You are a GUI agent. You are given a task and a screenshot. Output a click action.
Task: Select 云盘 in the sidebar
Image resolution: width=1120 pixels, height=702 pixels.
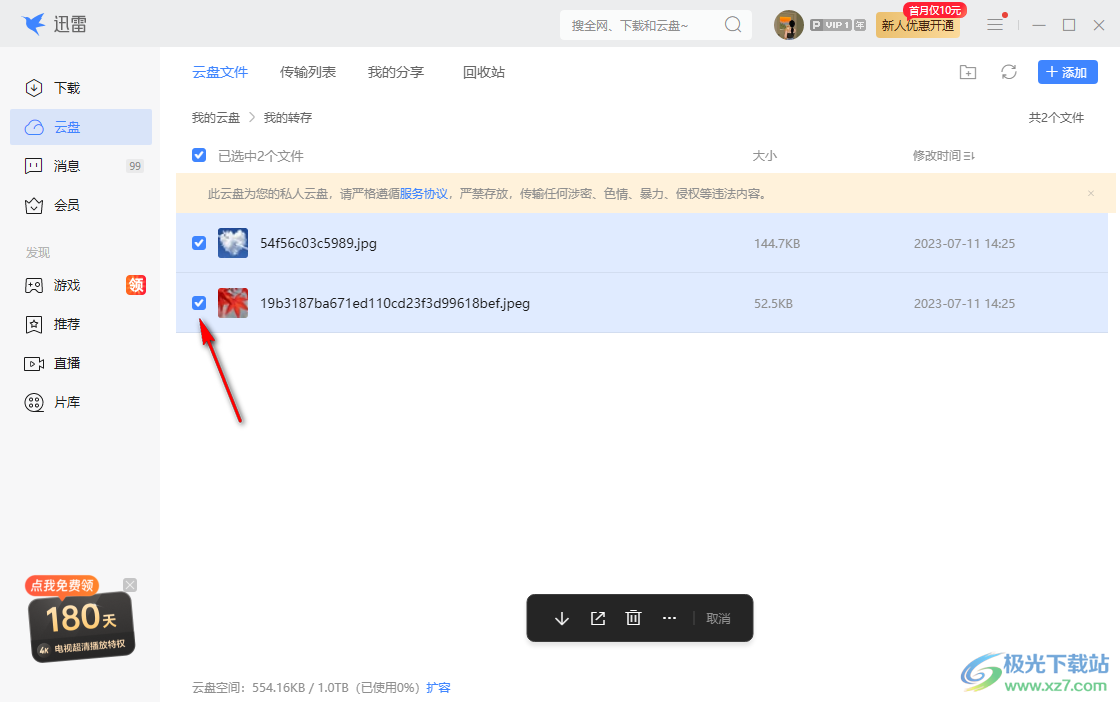pyautogui.click(x=81, y=127)
